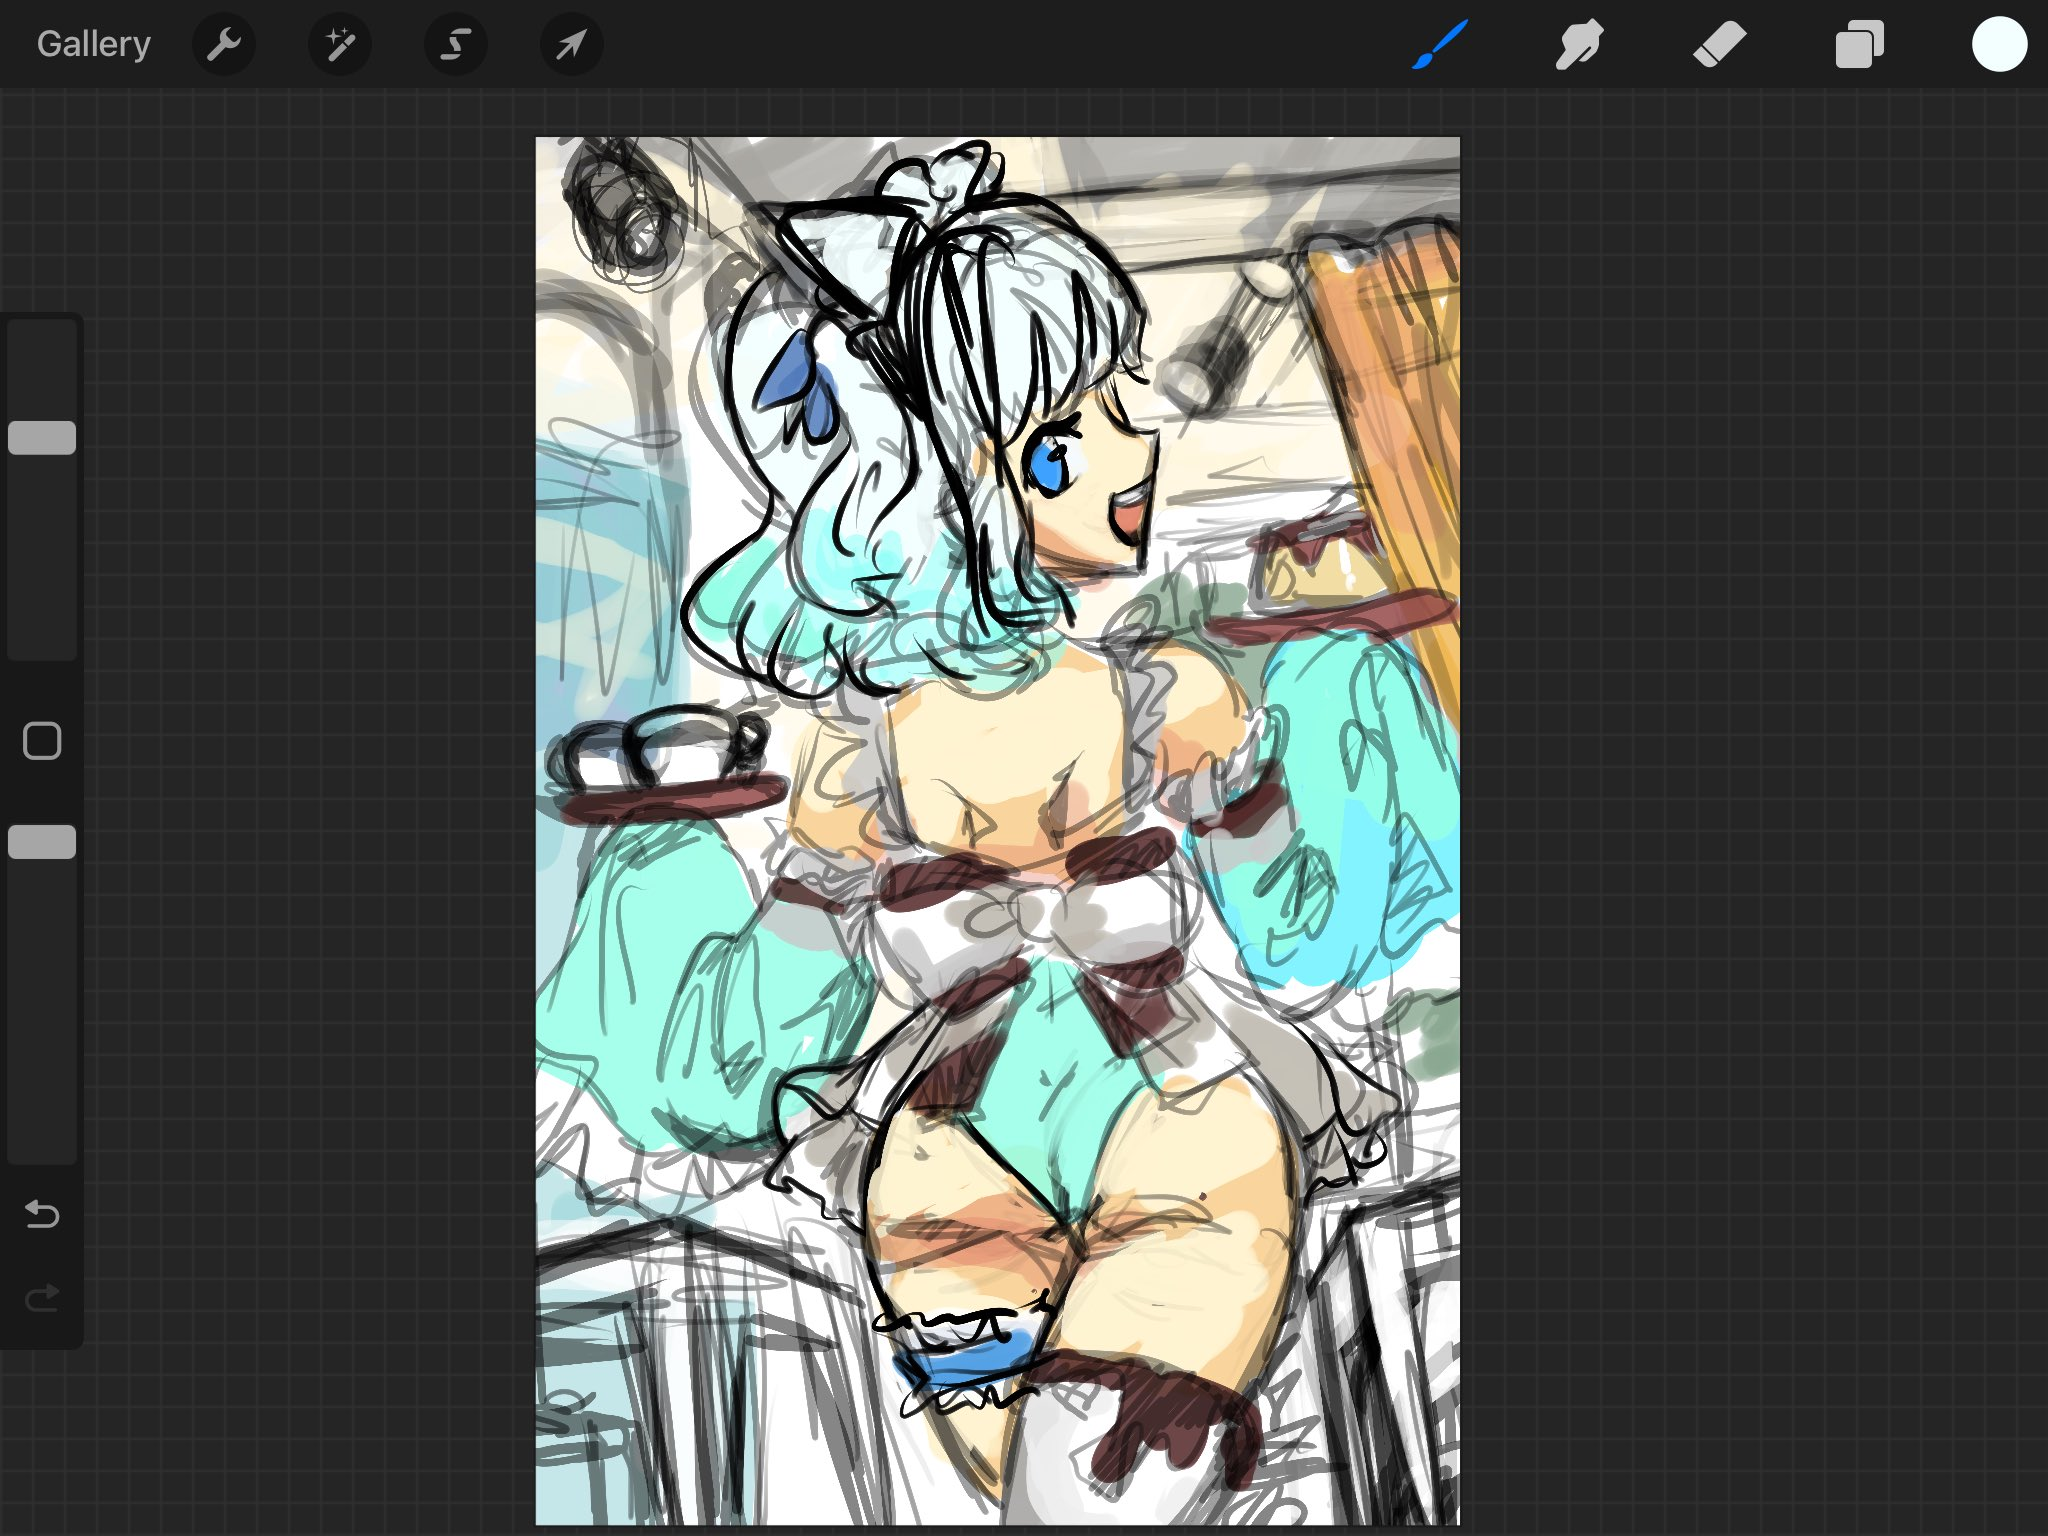Tap the square Modify button in sidebar
The width and height of the screenshot is (2048, 1536).
[x=42, y=741]
